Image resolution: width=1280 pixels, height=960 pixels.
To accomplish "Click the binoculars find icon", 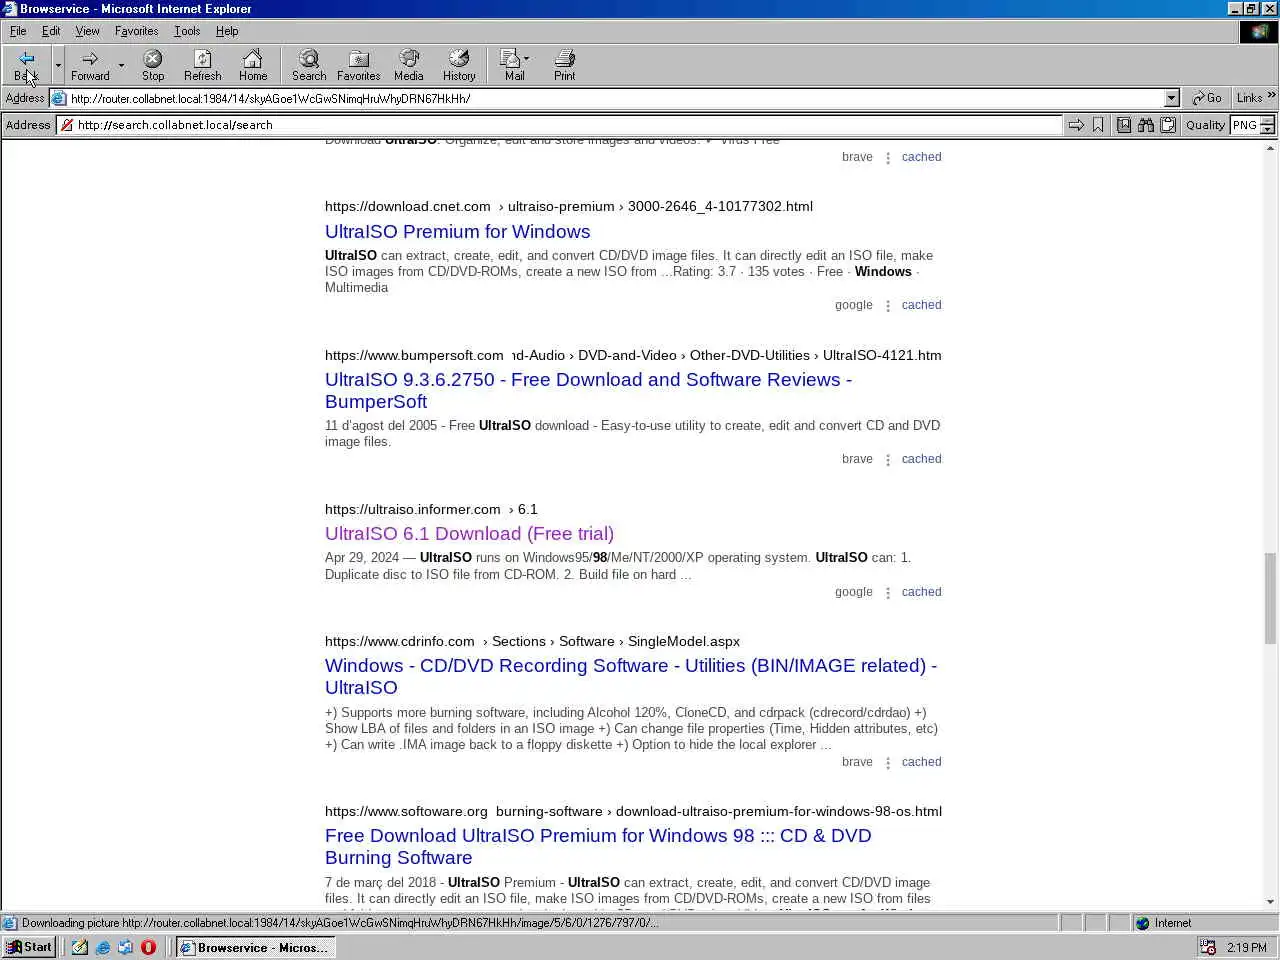I will coord(1146,125).
